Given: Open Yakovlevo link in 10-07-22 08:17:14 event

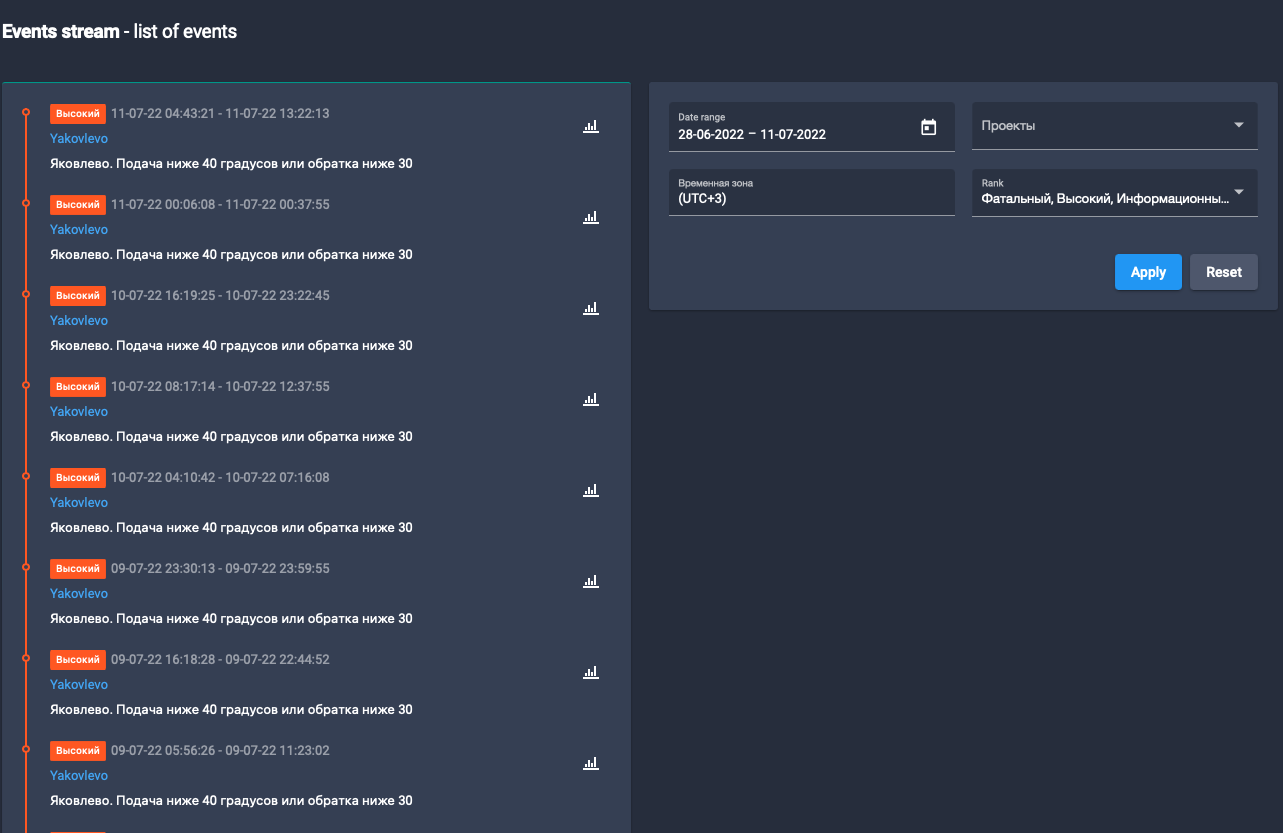Looking at the screenshot, I should click(79, 412).
